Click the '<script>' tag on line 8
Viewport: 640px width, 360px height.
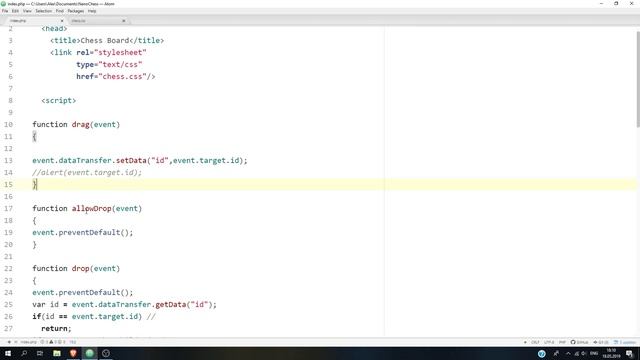click(x=59, y=100)
